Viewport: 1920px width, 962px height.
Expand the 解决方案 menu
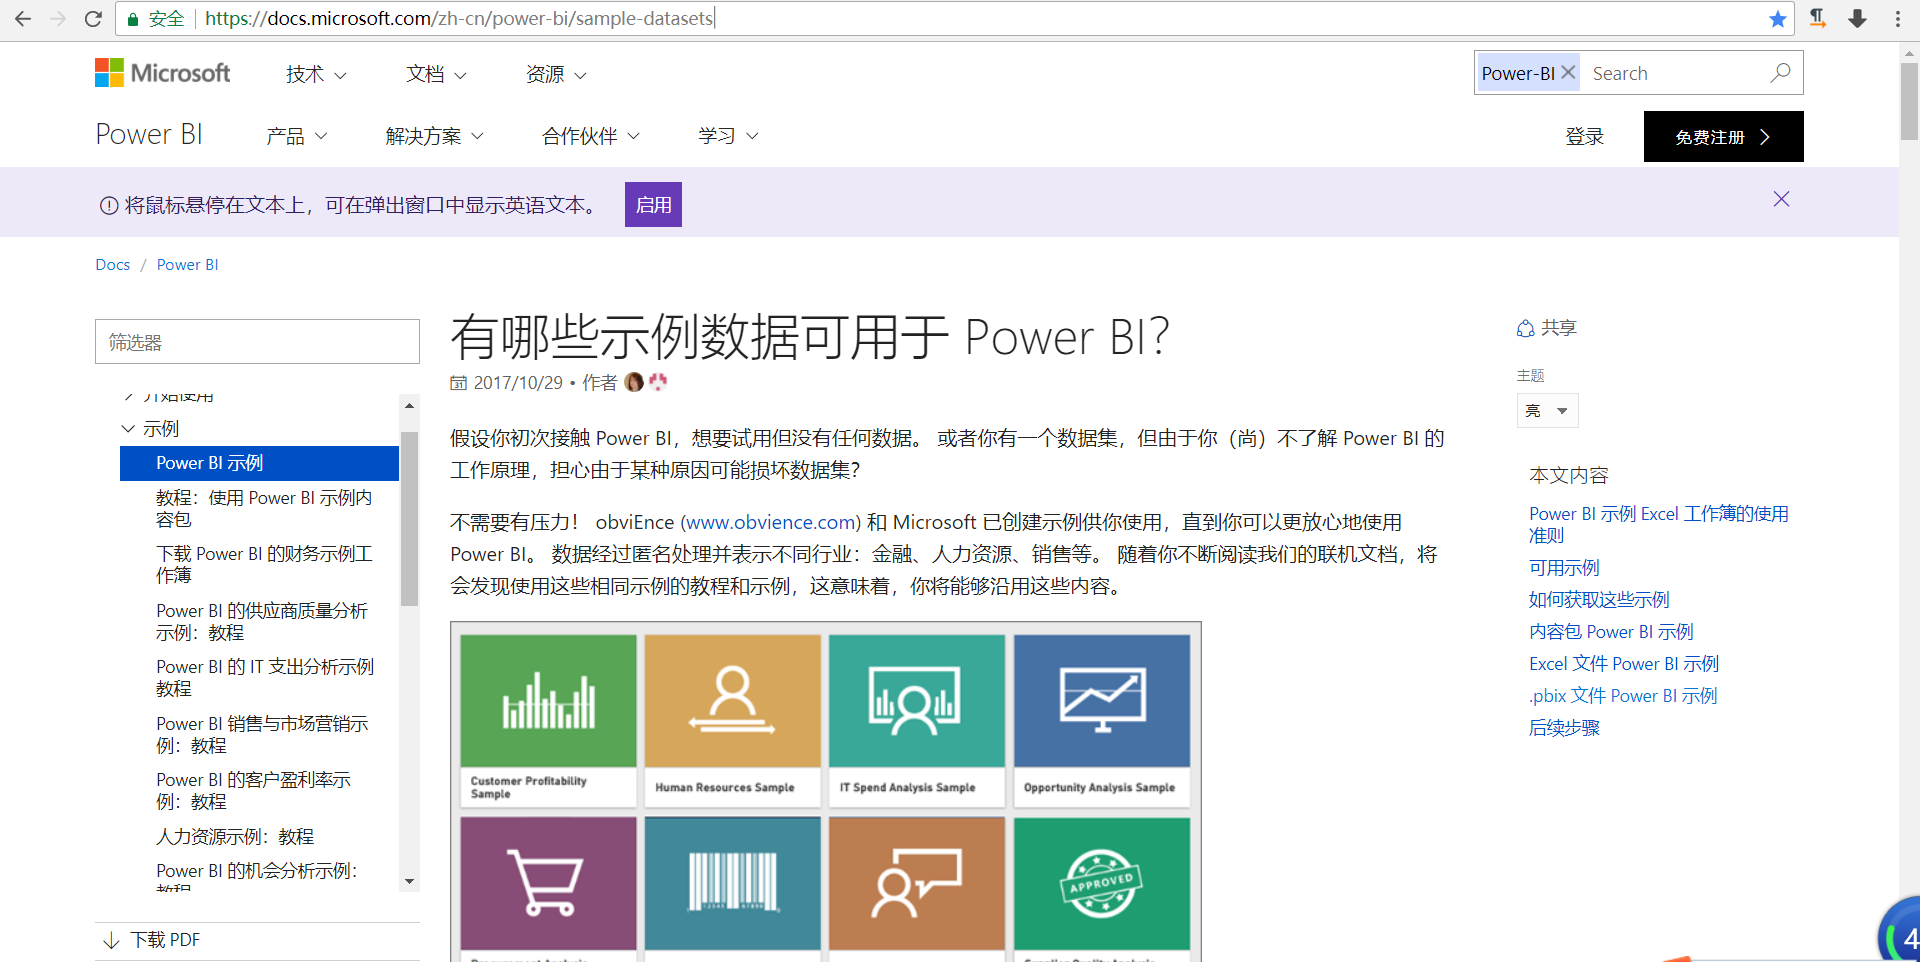point(435,136)
